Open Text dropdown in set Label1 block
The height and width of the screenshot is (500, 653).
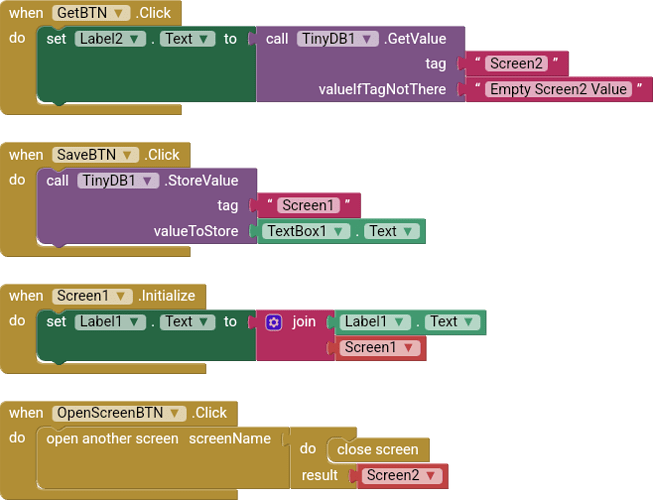[x=187, y=322]
